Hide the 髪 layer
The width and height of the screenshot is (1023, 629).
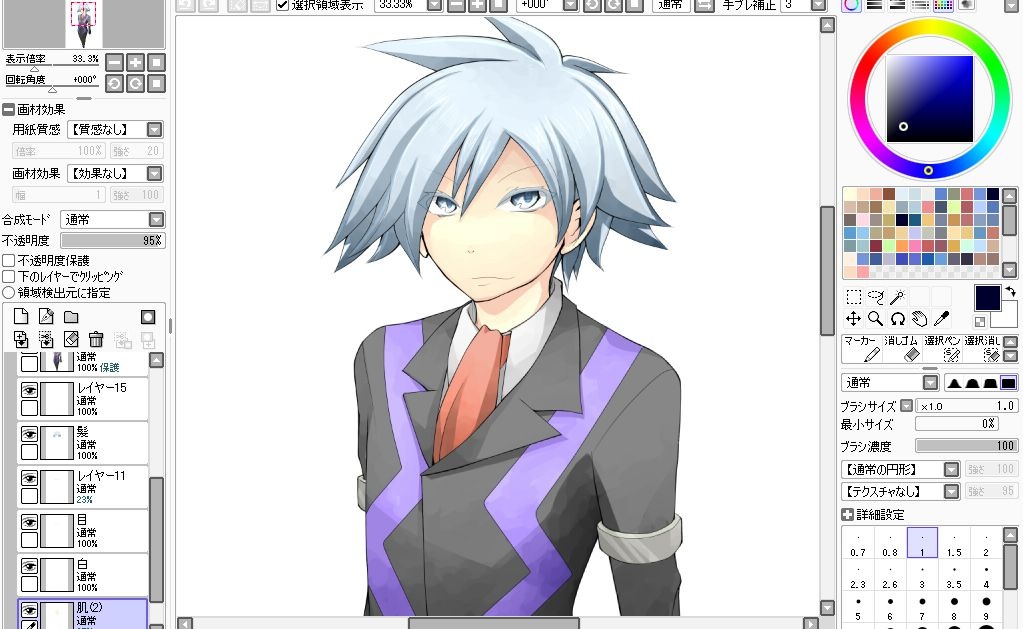tap(29, 435)
